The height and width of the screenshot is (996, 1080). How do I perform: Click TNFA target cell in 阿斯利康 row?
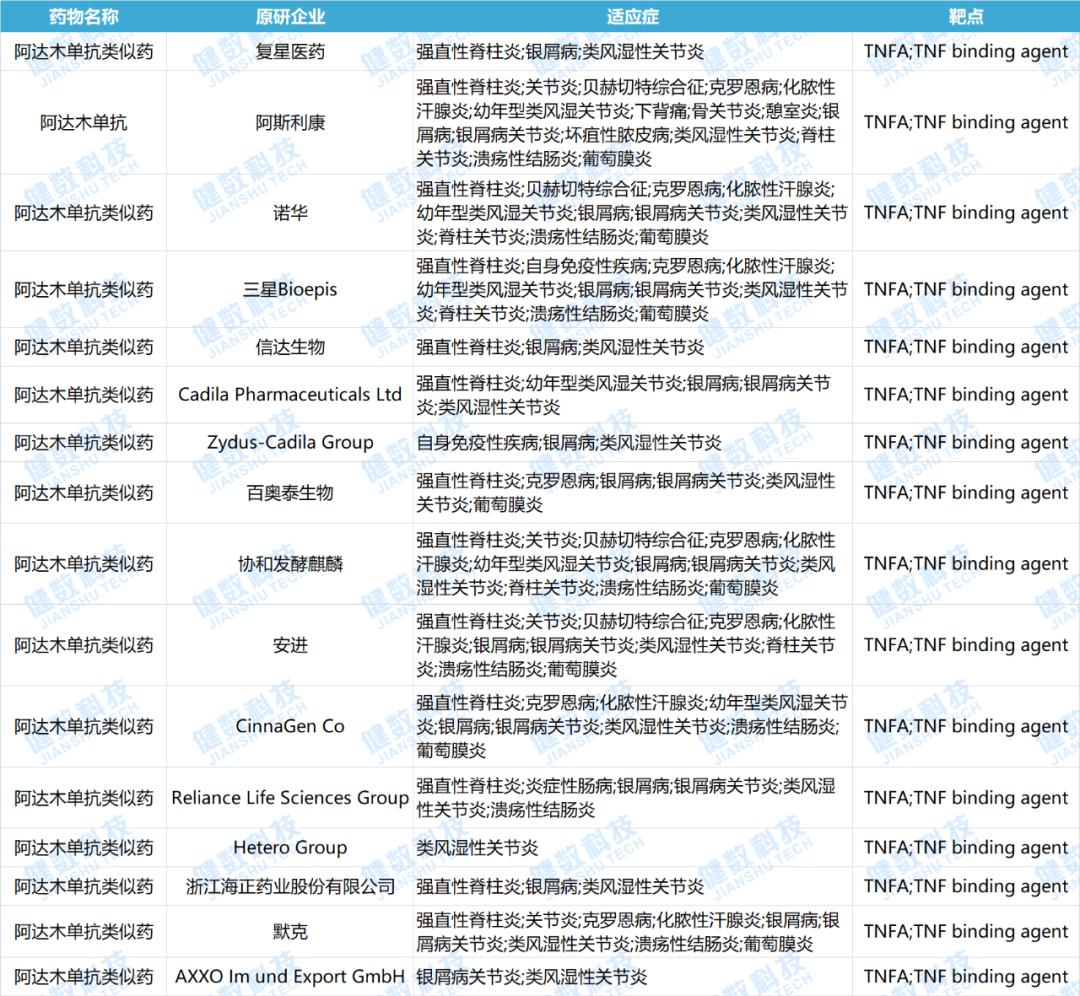click(966, 123)
